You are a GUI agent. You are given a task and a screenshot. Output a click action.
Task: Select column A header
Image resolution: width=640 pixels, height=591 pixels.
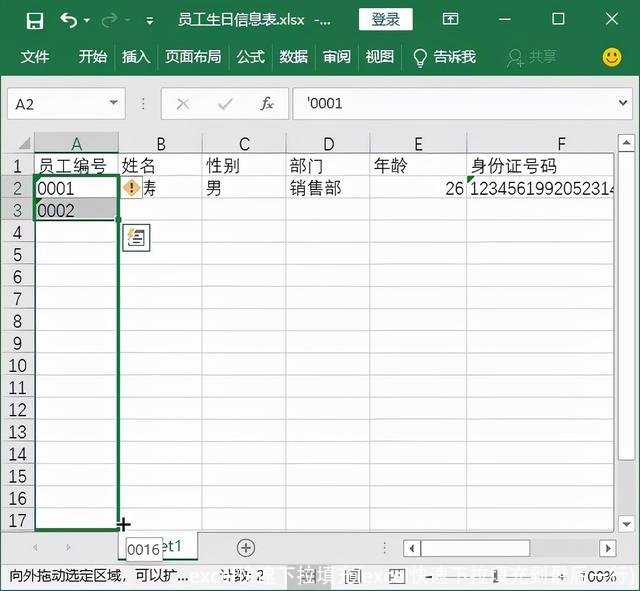(76, 144)
